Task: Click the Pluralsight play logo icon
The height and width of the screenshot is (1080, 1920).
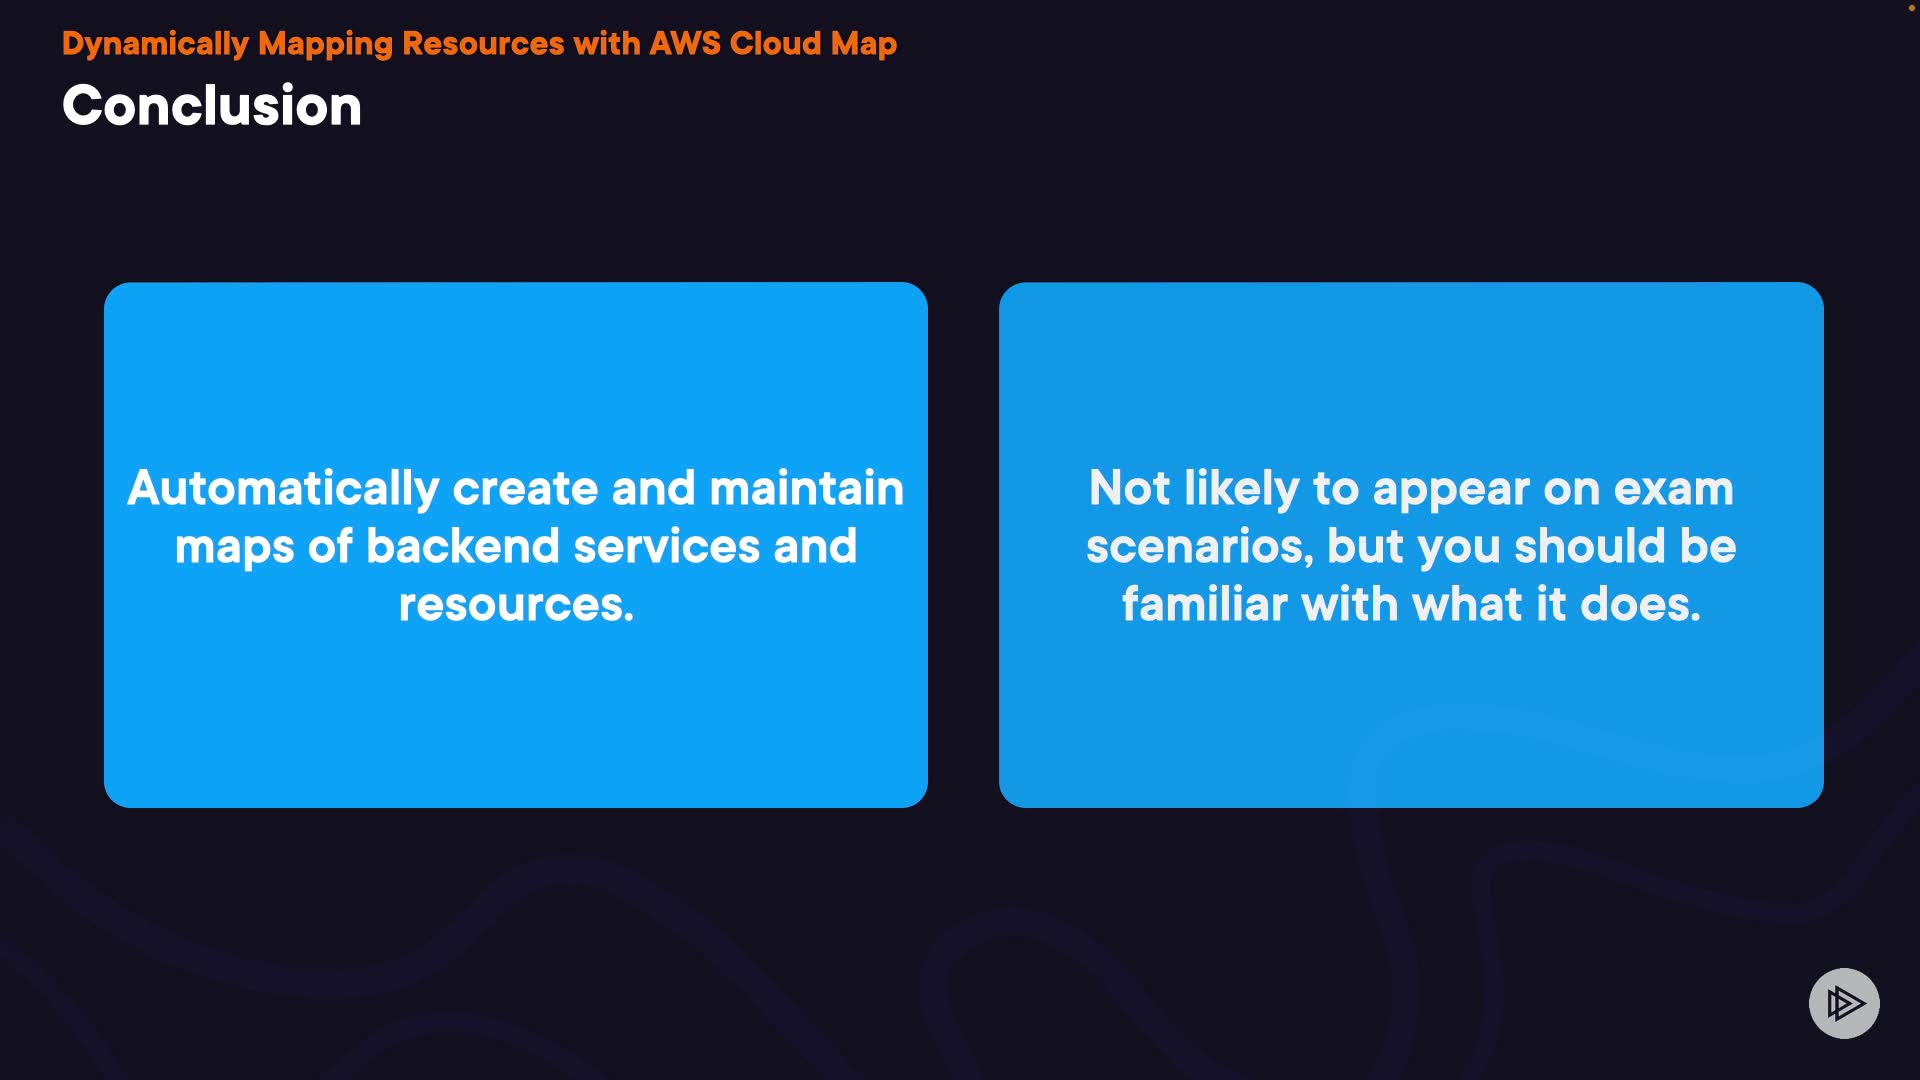Action: tap(1844, 1003)
